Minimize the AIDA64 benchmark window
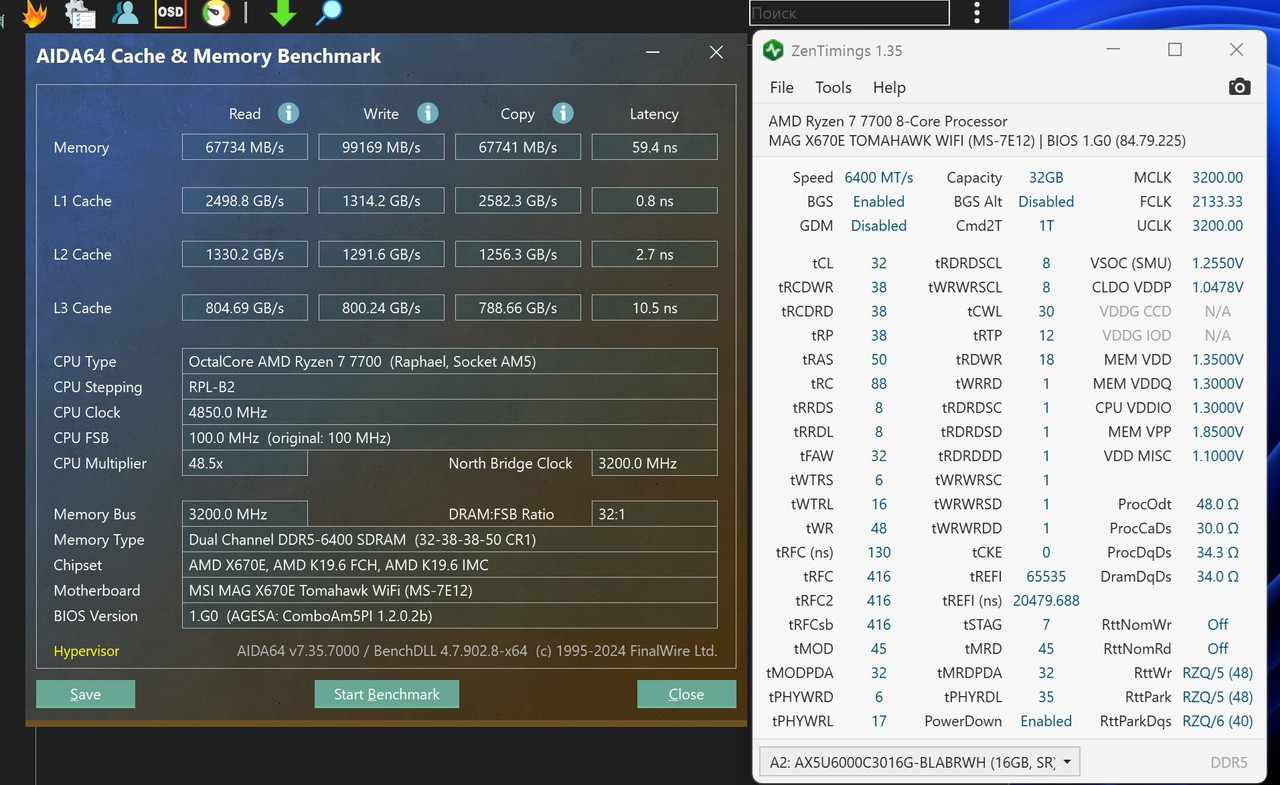Screen dimensions: 1280x785 coord(652,53)
